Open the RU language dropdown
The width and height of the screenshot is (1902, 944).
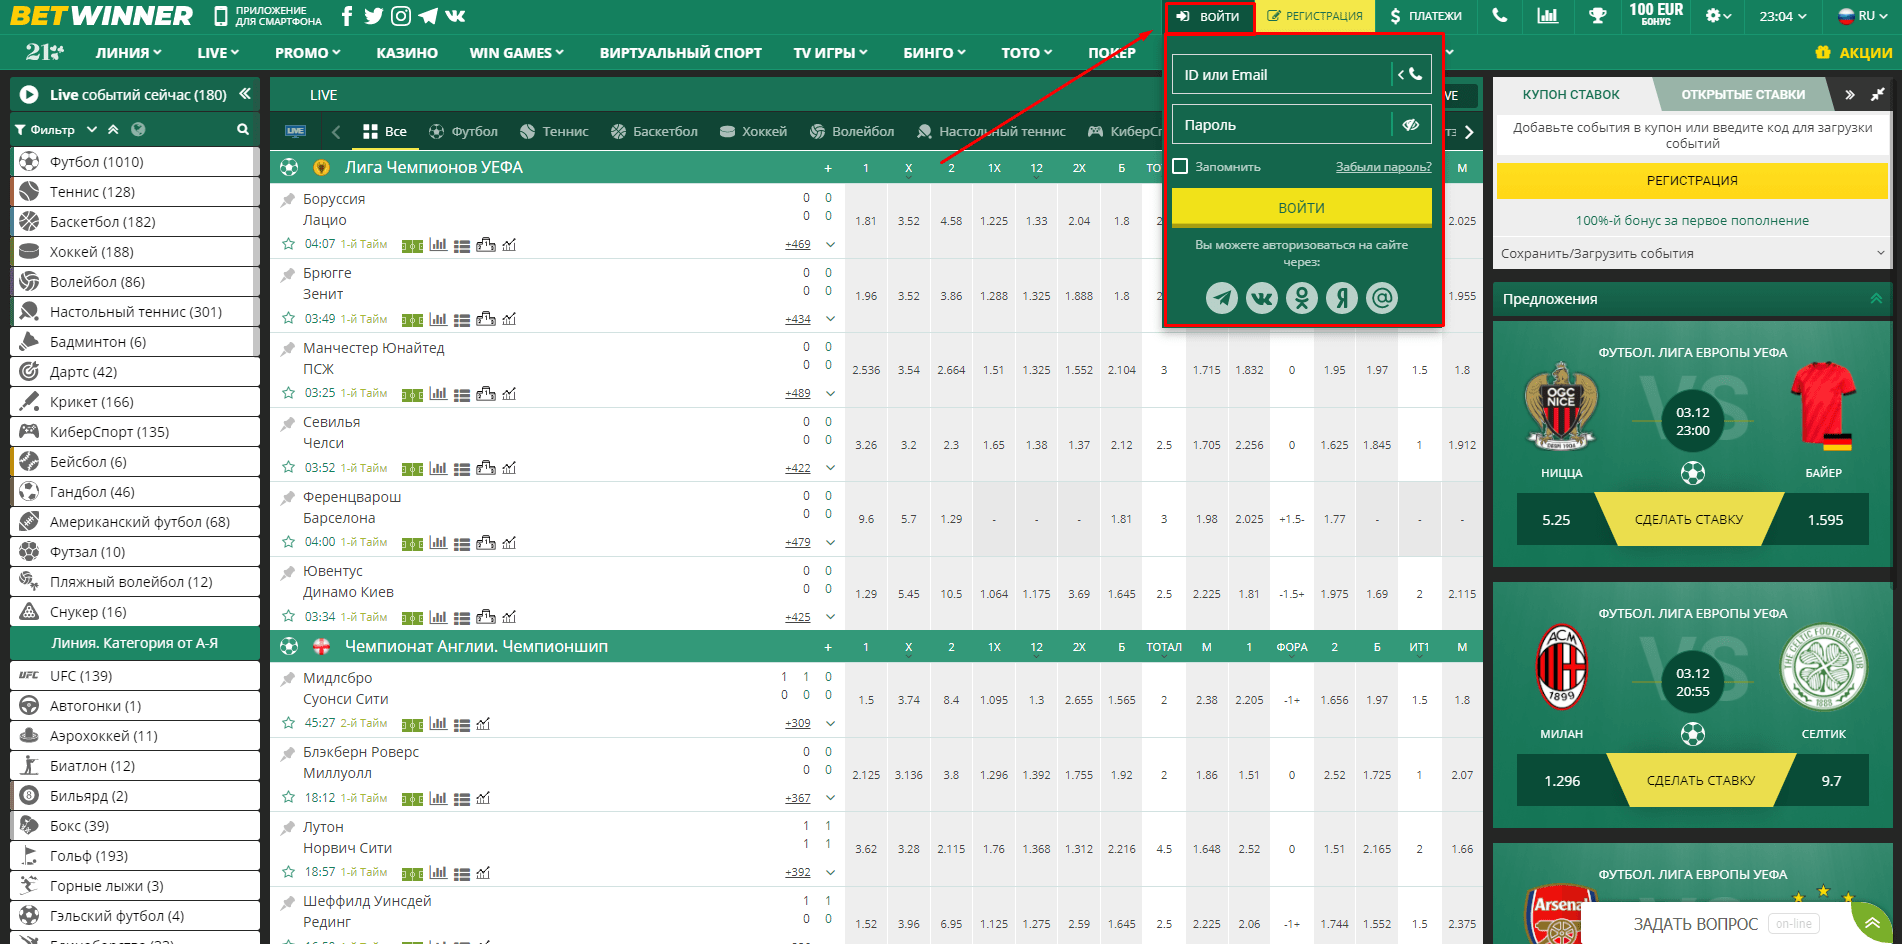coord(1864,16)
